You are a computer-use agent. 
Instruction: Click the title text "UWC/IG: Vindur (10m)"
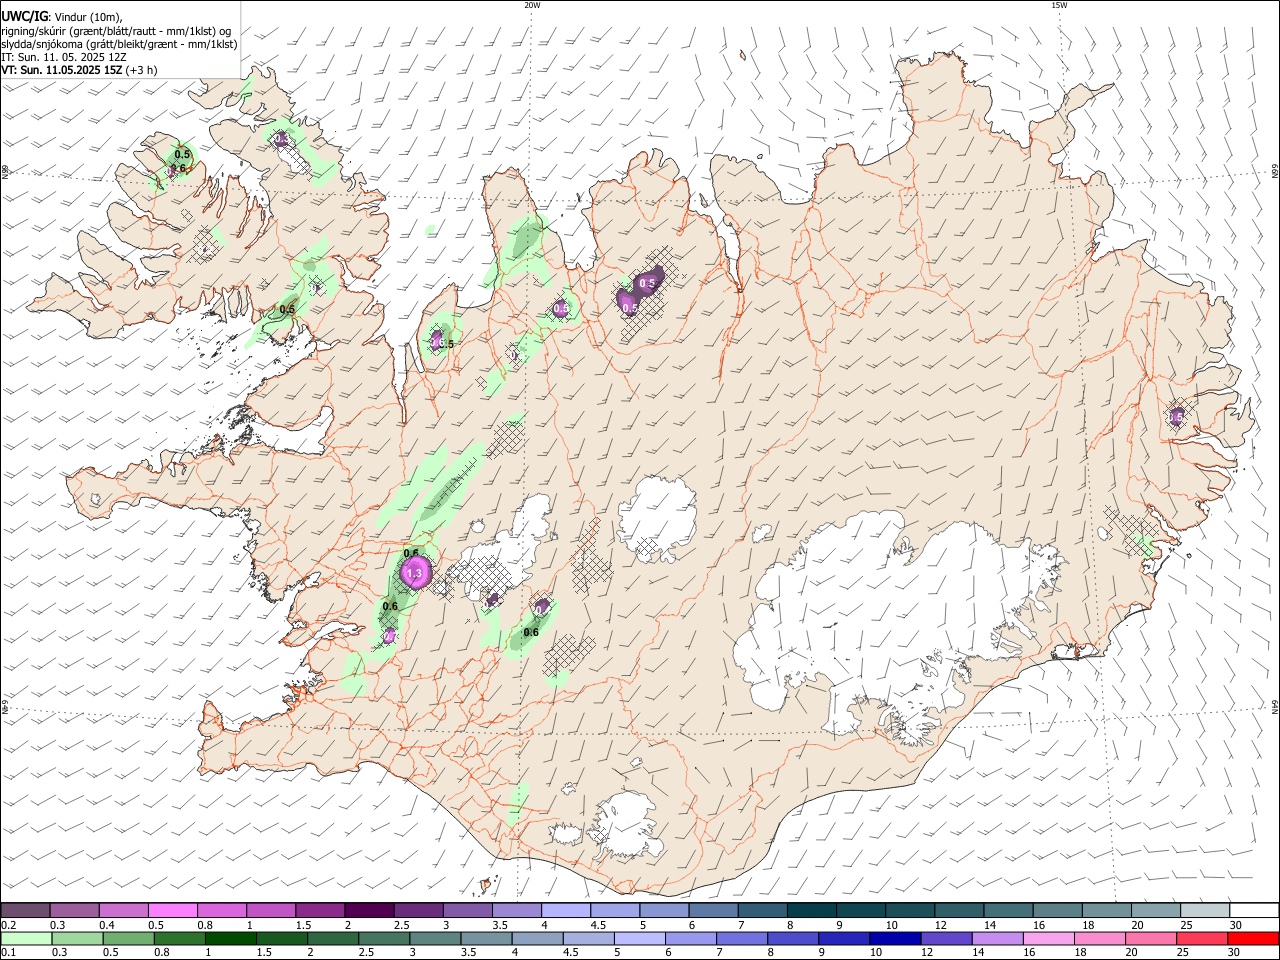[x=62, y=16]
